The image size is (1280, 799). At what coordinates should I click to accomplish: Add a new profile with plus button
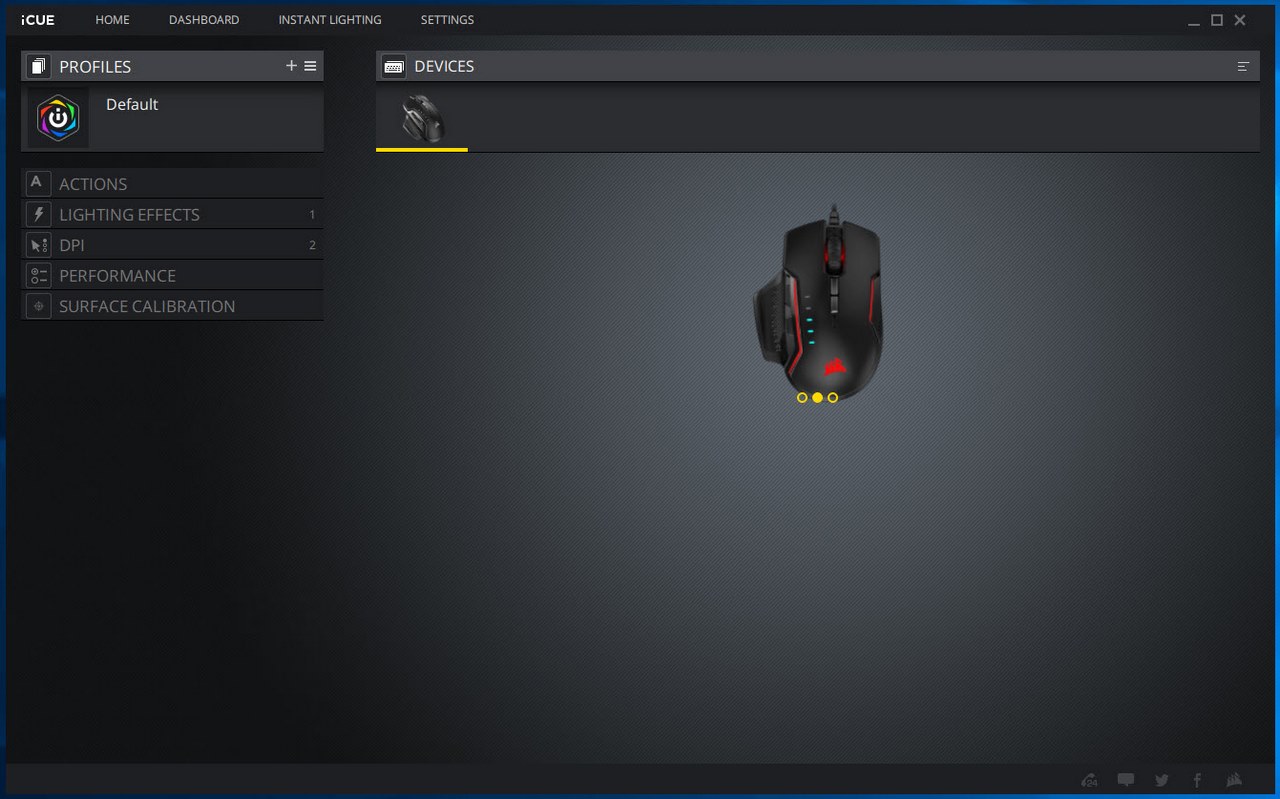click(x=291, y=66)
